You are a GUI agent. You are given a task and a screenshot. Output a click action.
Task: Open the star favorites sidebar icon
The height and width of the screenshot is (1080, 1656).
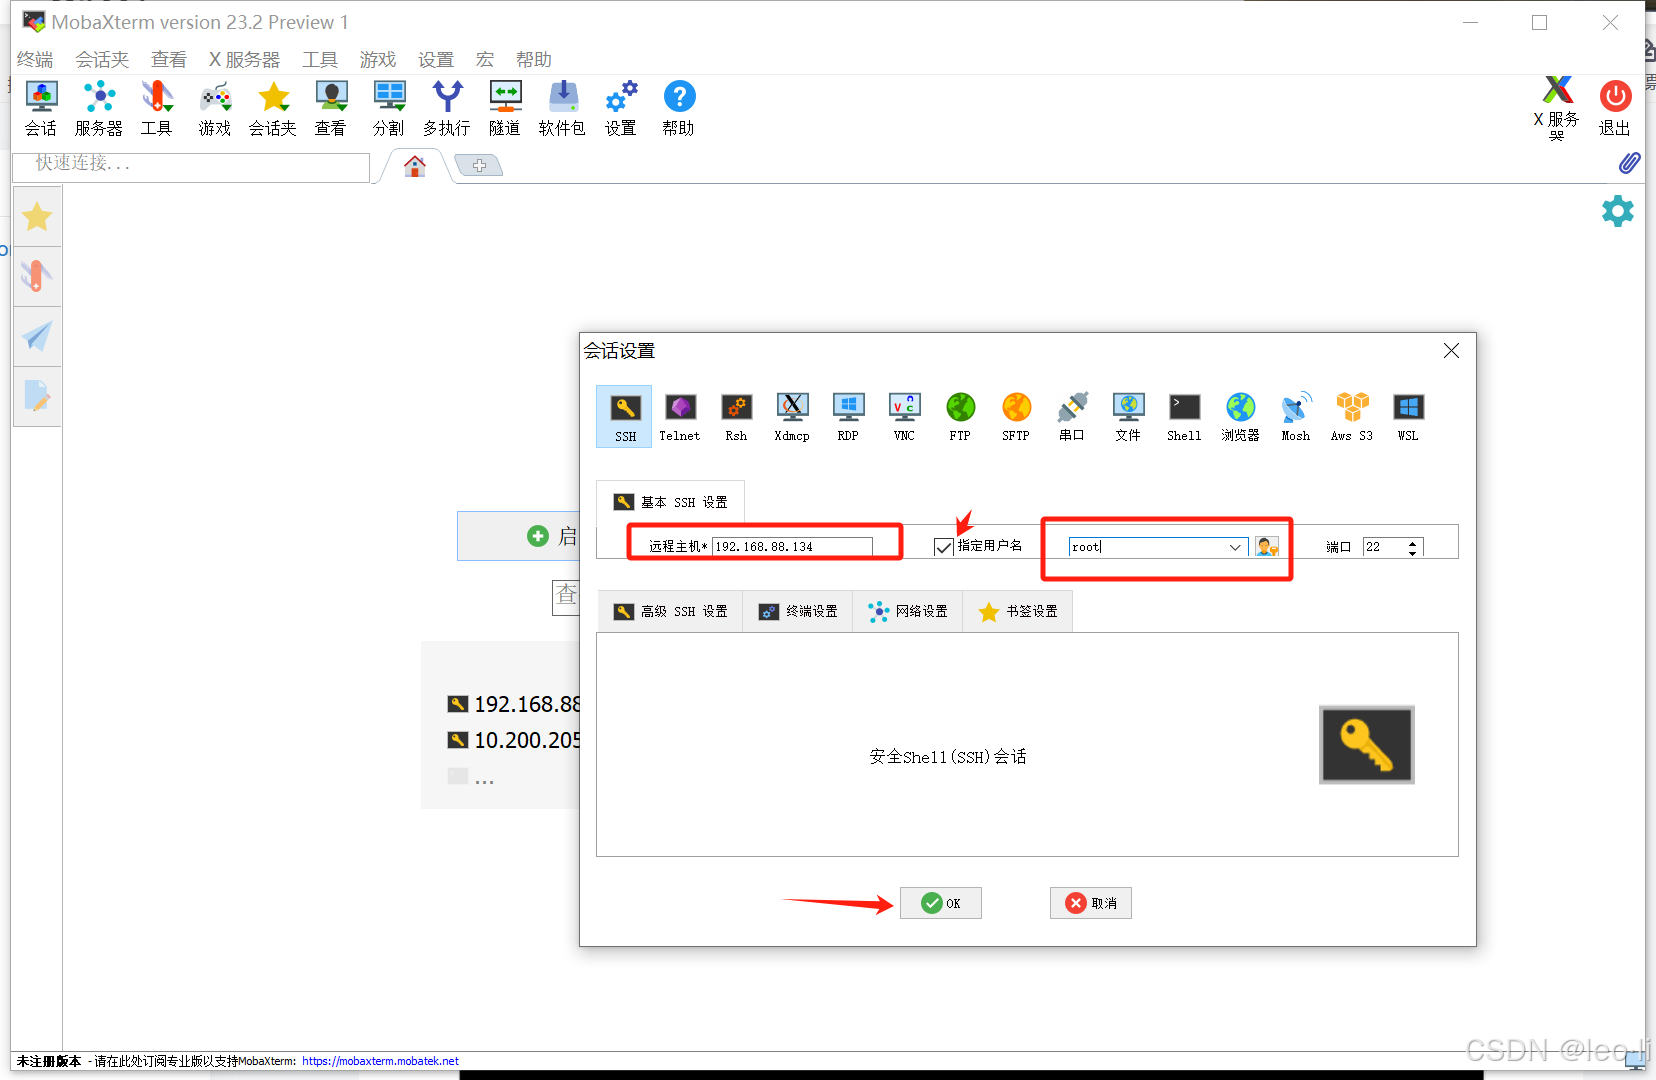pyautogui.click(x=37, y=216)
